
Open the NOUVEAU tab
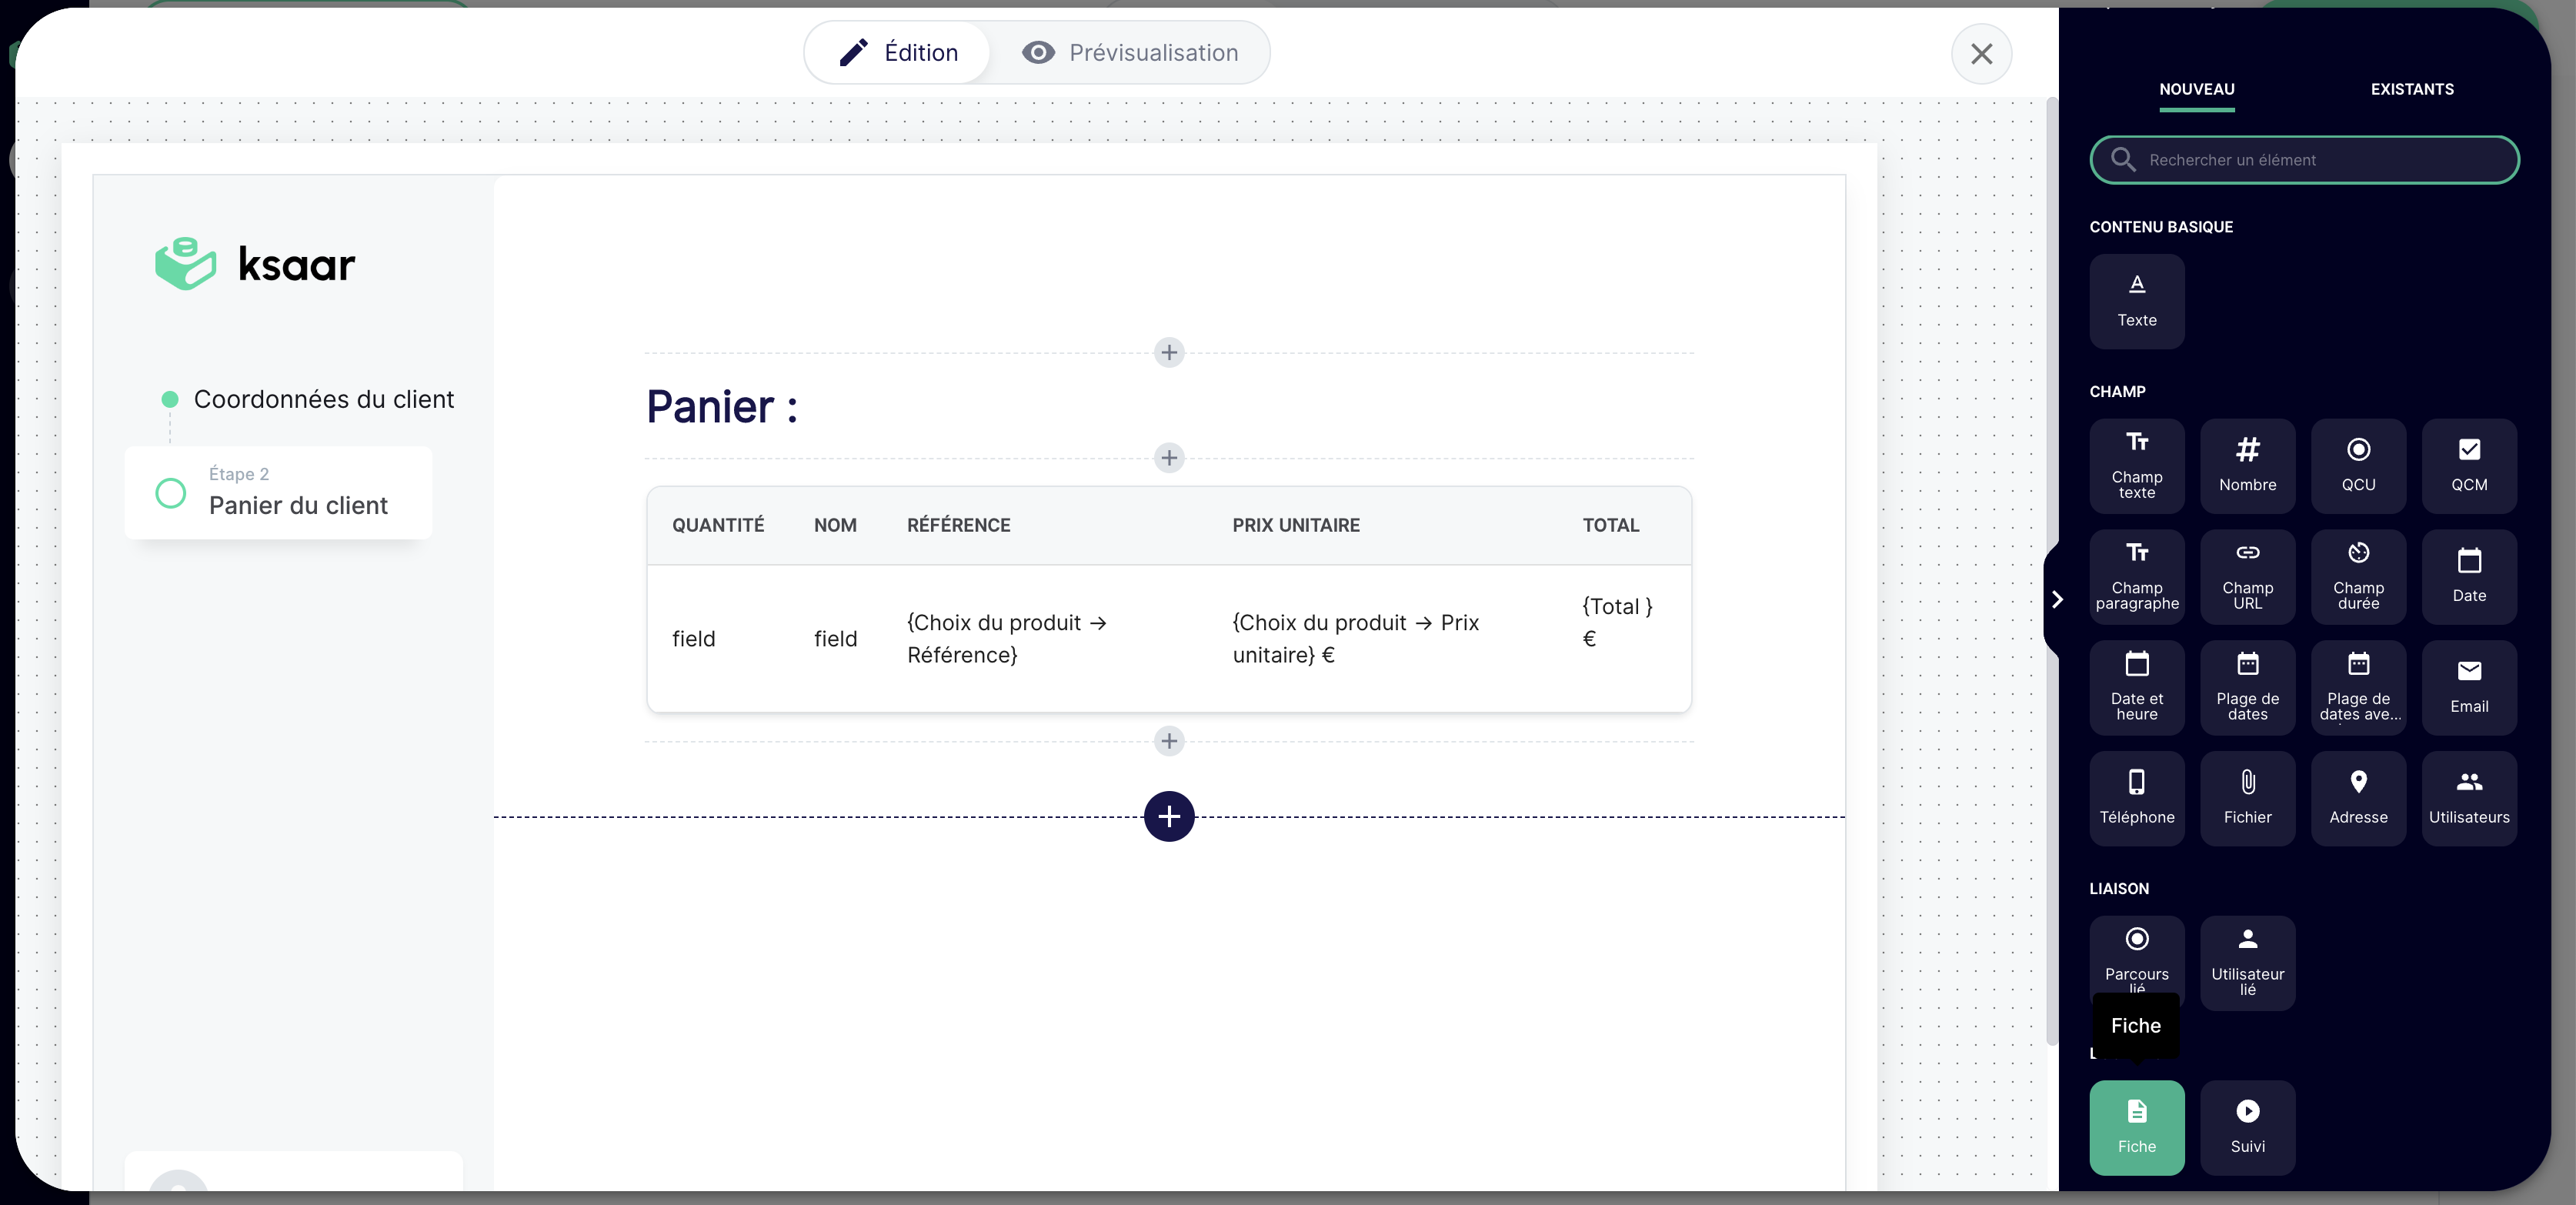click(x=2196, y=89)
